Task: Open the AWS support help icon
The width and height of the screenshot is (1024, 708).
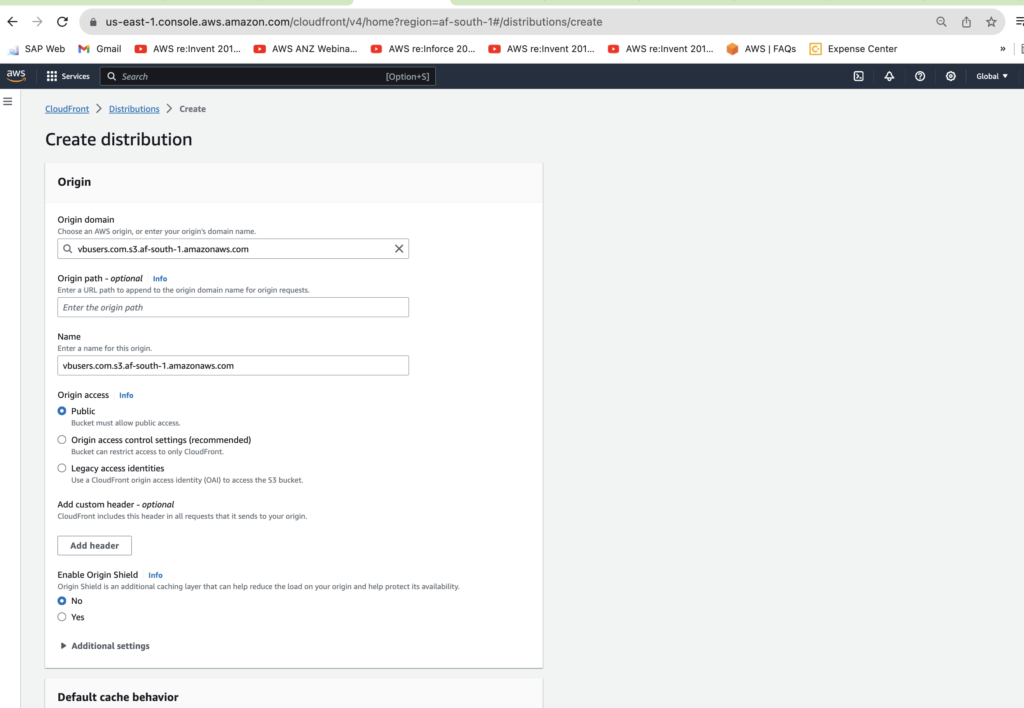Action: [920, 76]
